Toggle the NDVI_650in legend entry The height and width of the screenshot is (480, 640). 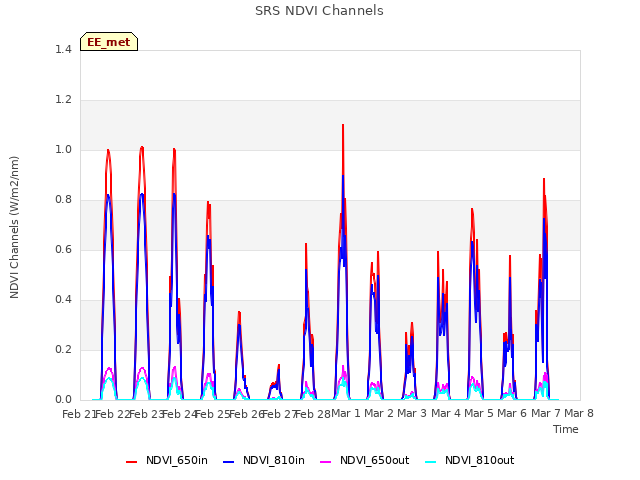(167, 460)
